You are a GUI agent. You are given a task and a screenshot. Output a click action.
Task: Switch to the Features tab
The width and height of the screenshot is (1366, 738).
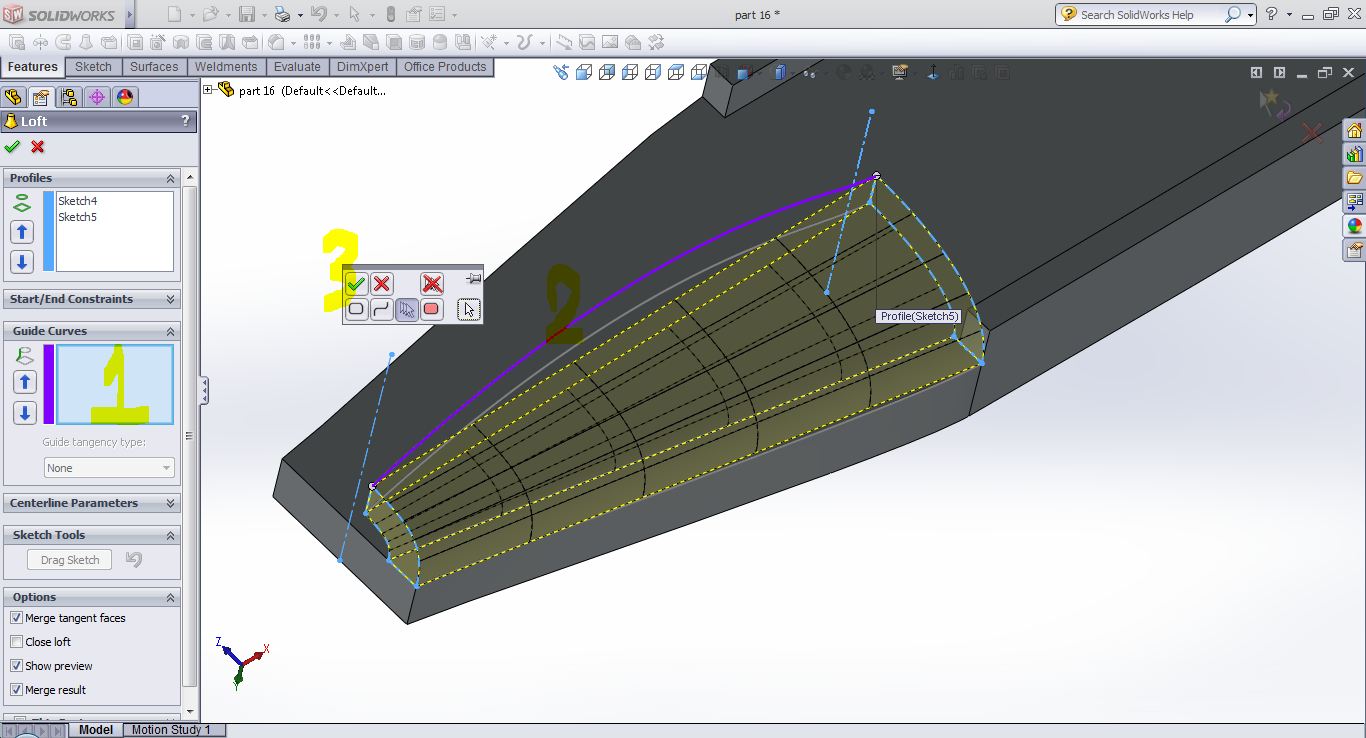tap(33, 67)
